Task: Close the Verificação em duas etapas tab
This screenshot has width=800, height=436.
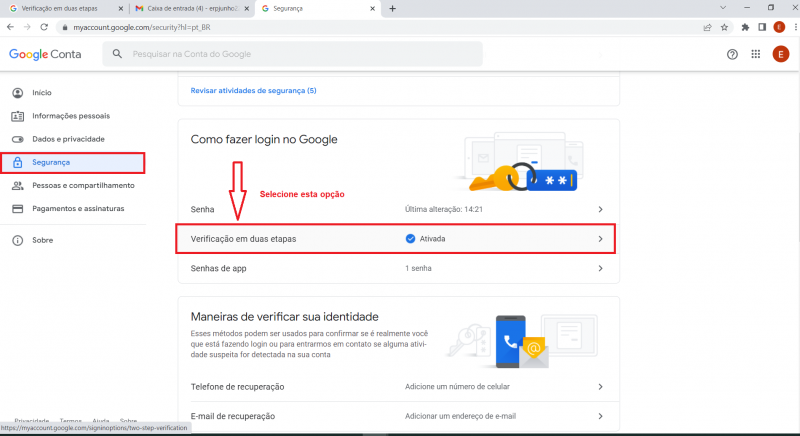Action: coord(121,9)
